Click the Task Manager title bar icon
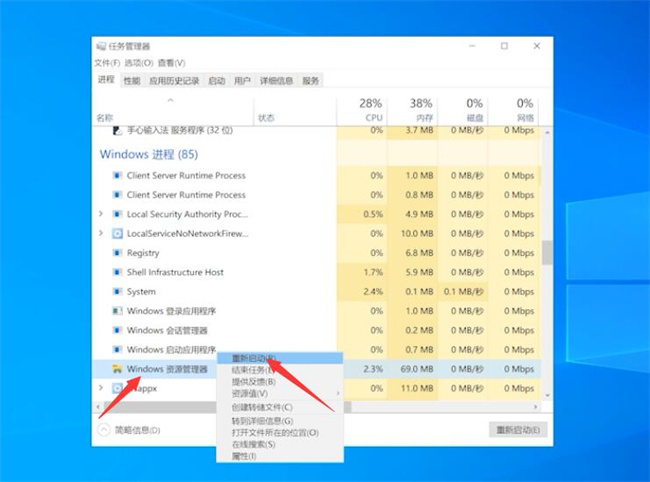Image resolution: width=650 pixels, height=482 pixels. [100, 46]
